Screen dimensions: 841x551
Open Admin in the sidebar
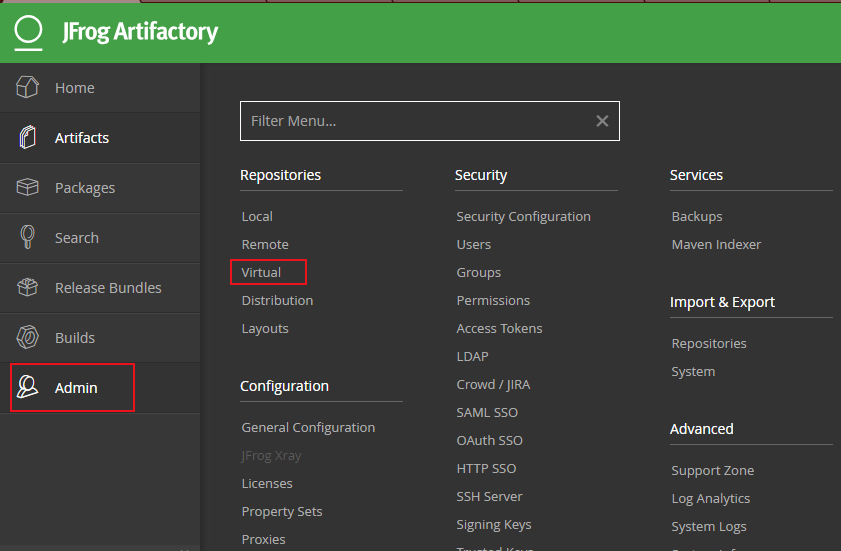(100, 387)
